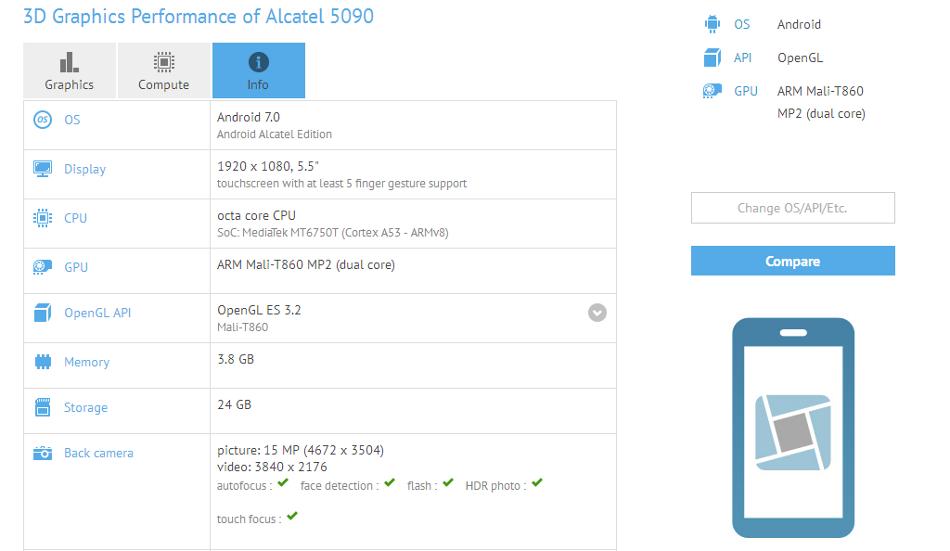Click the Storage label
This screenshot has height=551, width=950.
tap(85, 407)
